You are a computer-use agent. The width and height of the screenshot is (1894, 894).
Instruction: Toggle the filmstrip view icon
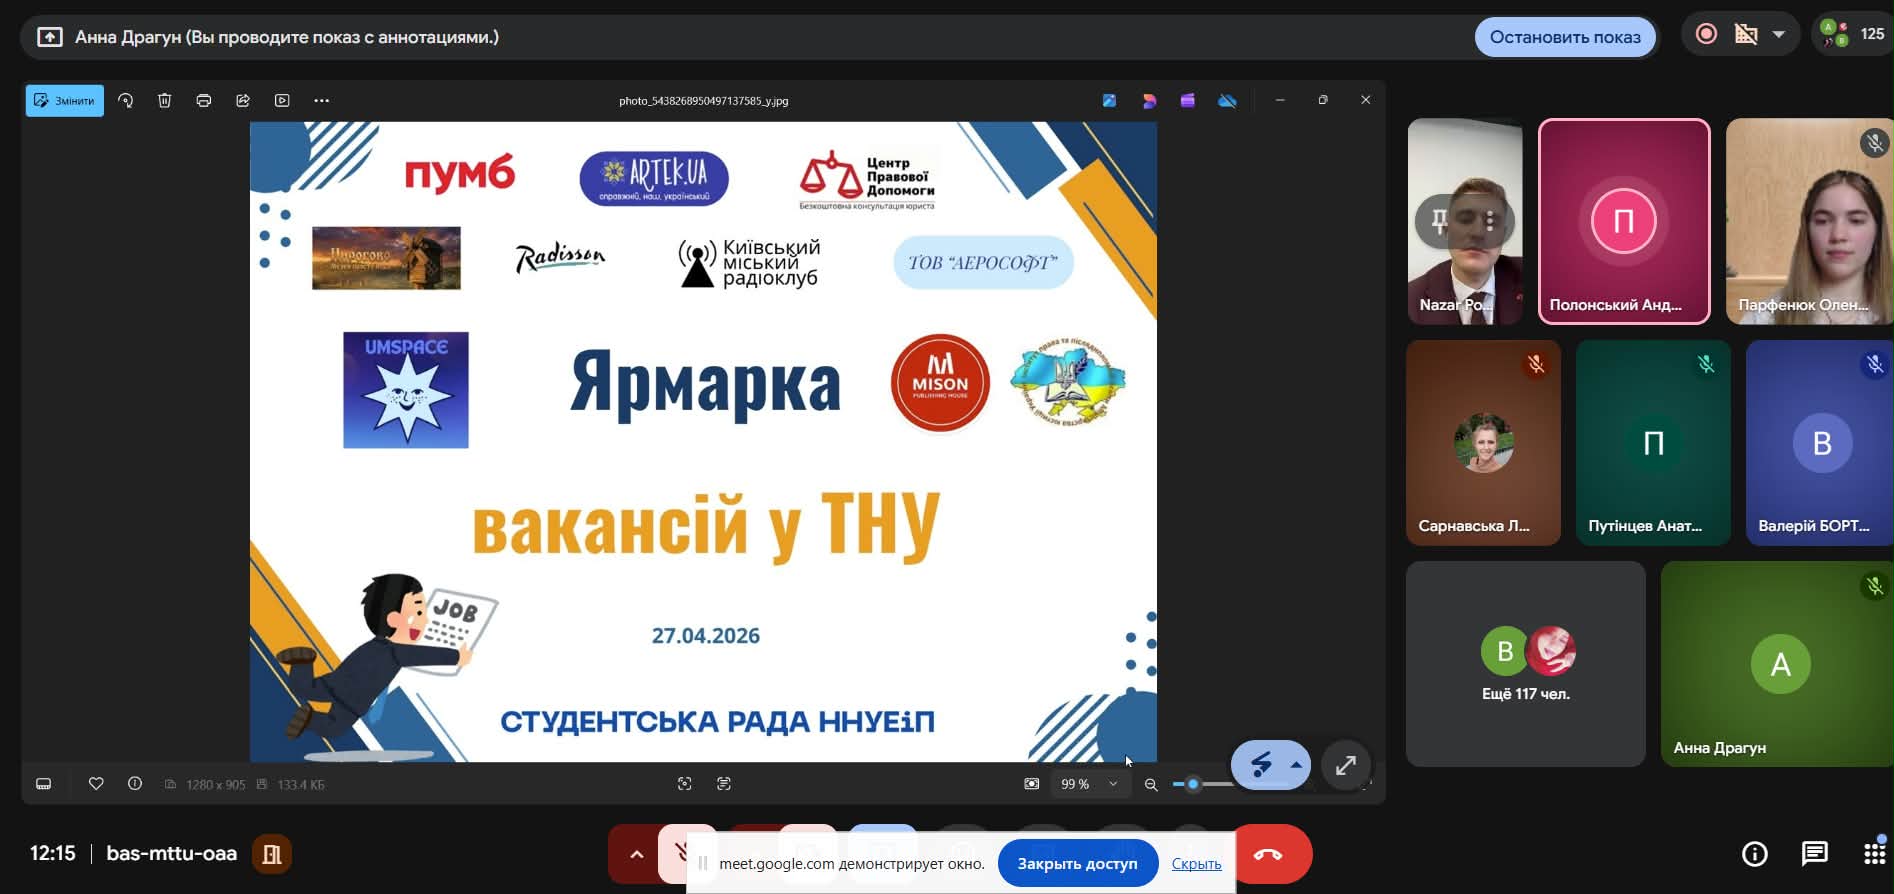44,784
